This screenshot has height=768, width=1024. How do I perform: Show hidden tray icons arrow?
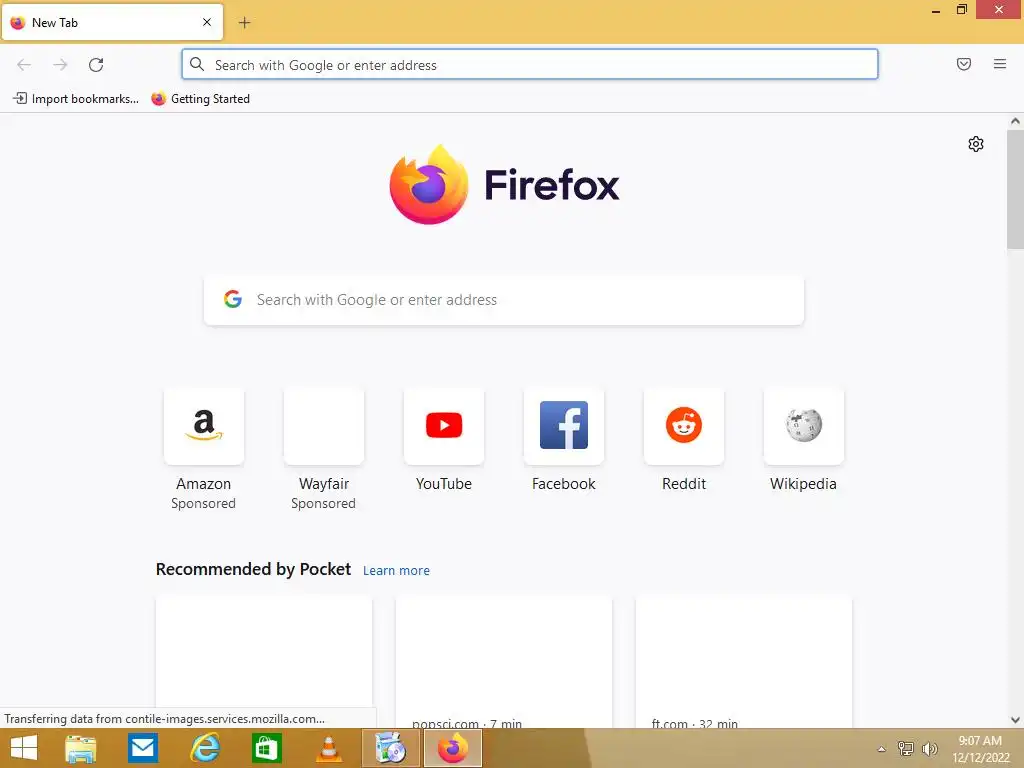point(881,749)
